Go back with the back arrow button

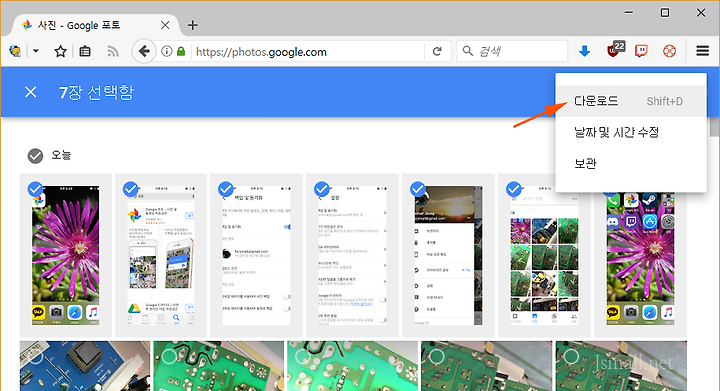144,51
